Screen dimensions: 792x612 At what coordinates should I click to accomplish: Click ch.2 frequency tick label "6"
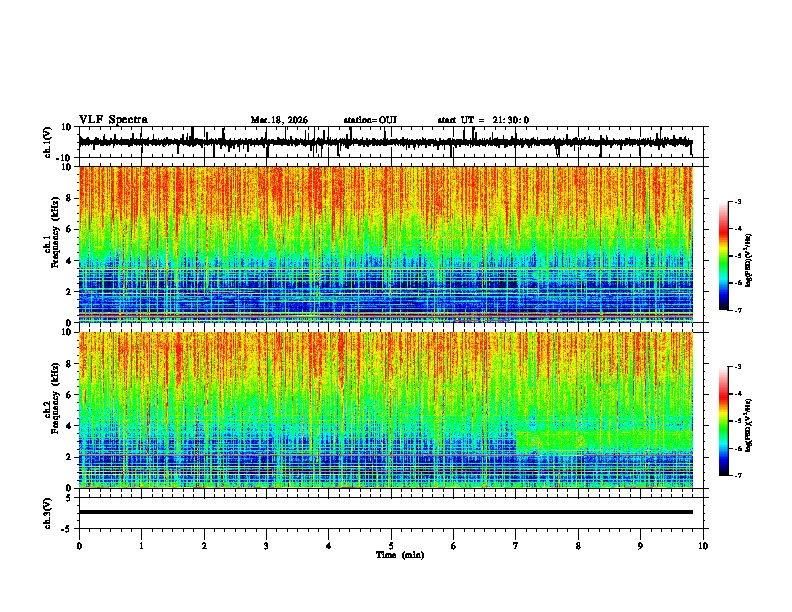[x=69, y=394]
